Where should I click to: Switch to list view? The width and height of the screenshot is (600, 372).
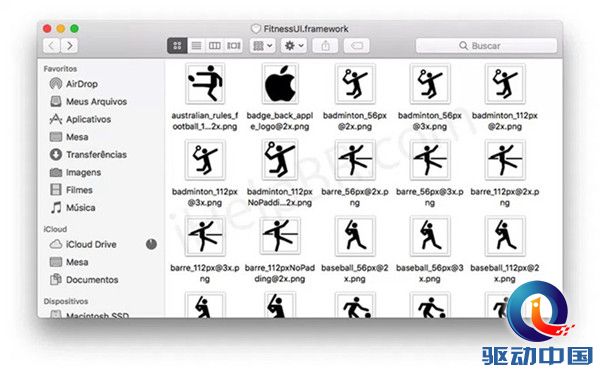tap(196, 46)
